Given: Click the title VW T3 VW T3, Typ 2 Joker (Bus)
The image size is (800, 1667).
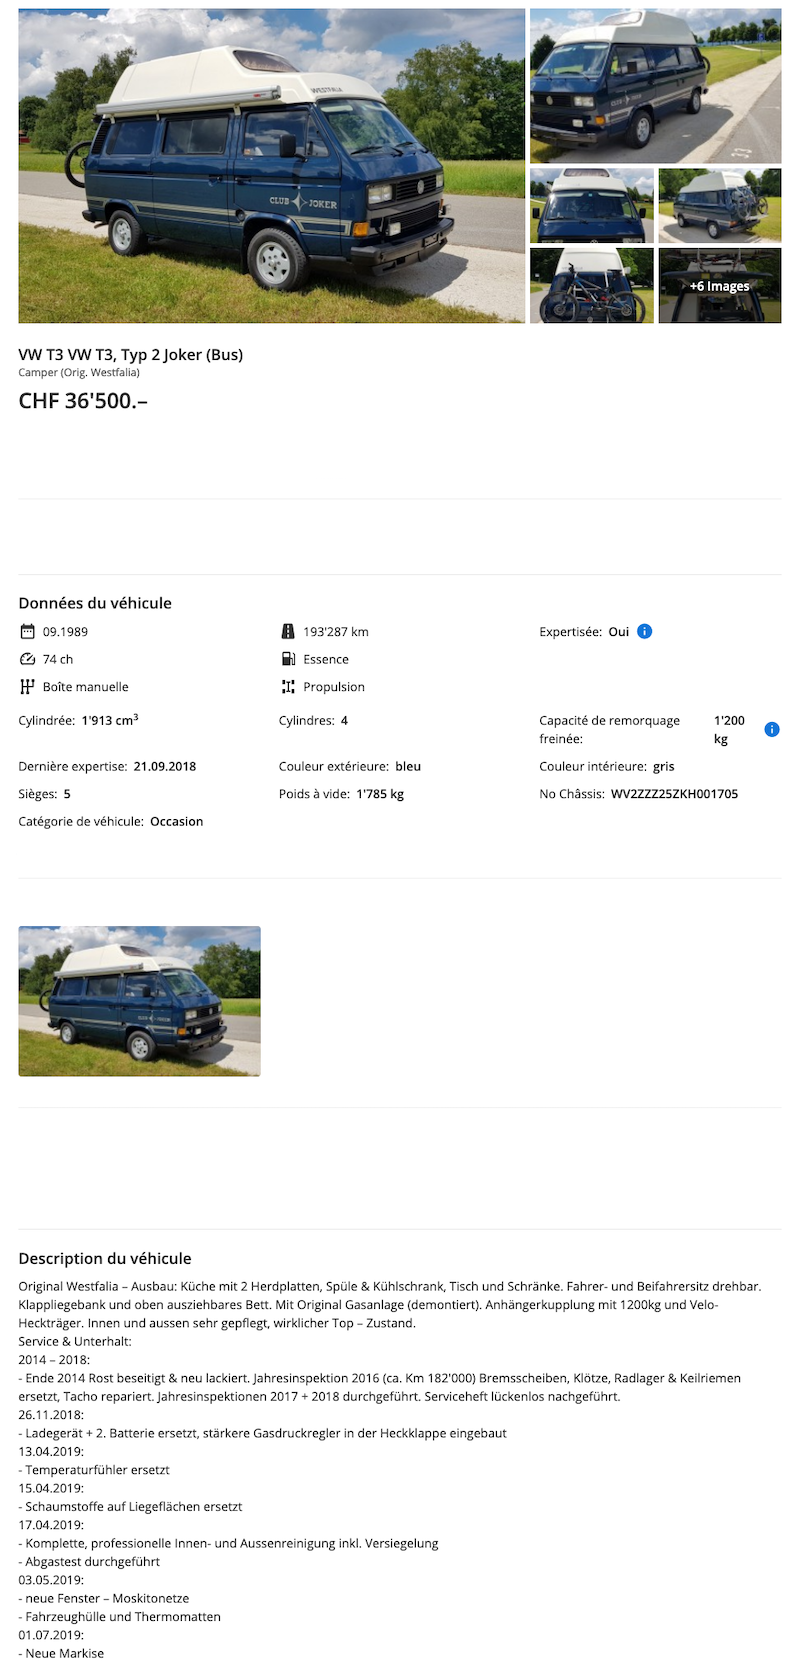Looking at the screenshot, I should pyautogui.click(x=131, y=354).
